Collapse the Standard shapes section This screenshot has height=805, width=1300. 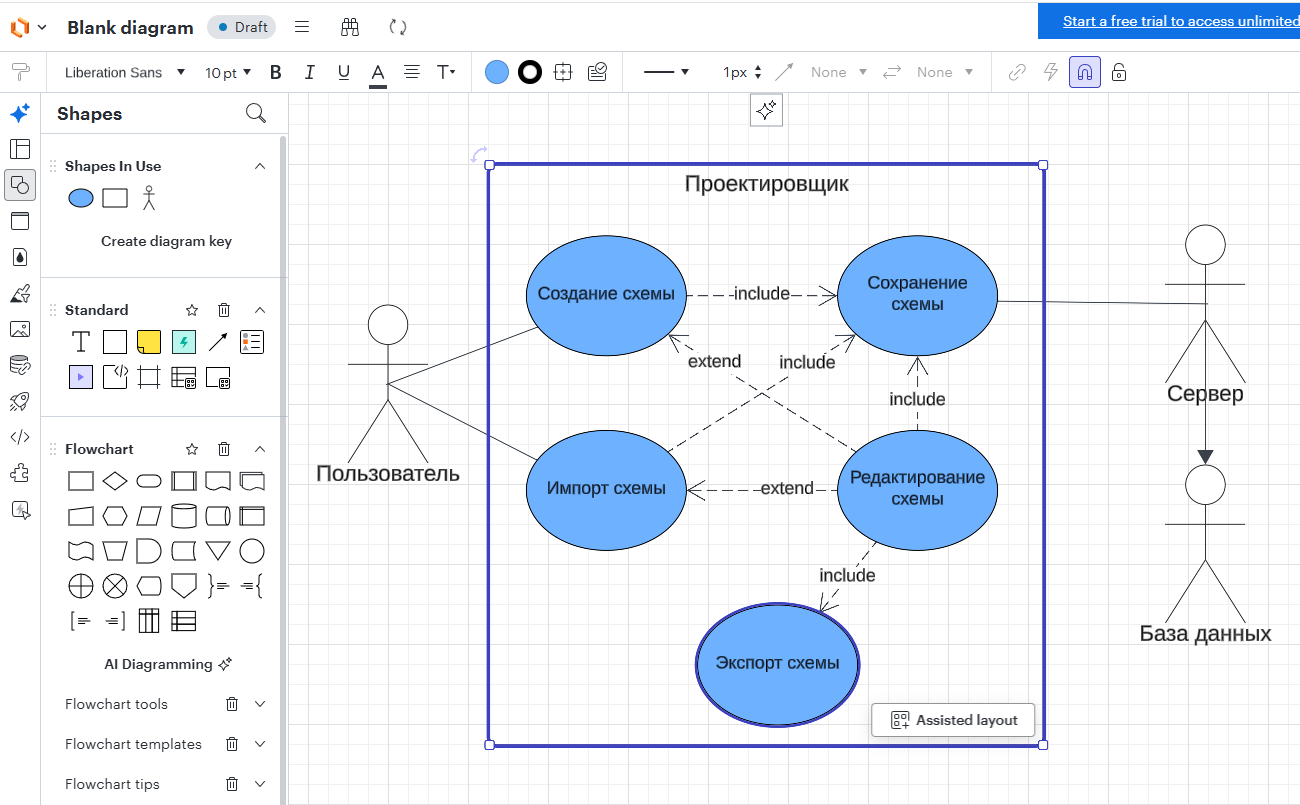pyautogui.click(x=260, y=310)
